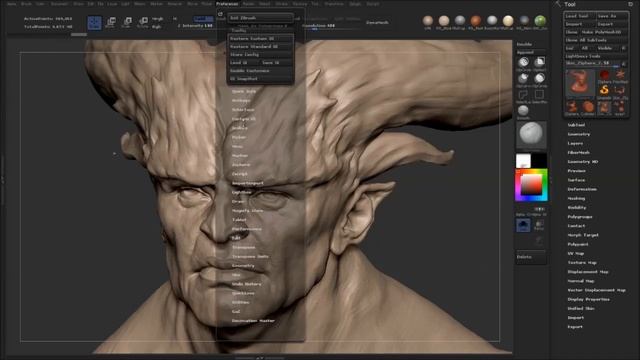The height and width of the screenshot is (360, 640).
Task: Open the Brush menu
Action: coord(26,4)
